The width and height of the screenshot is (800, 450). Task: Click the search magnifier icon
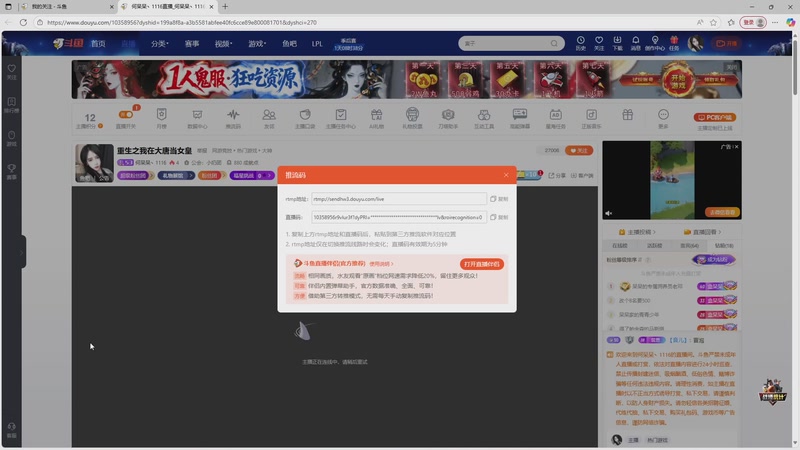(554, 43)
